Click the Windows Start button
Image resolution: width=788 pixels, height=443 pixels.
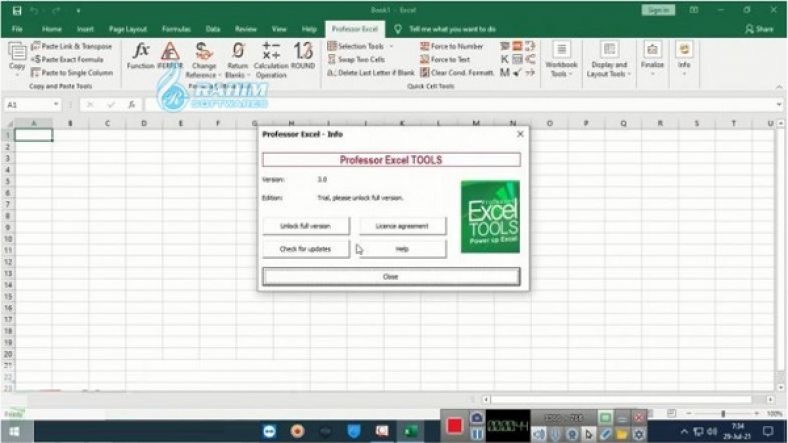coord(15,431)
